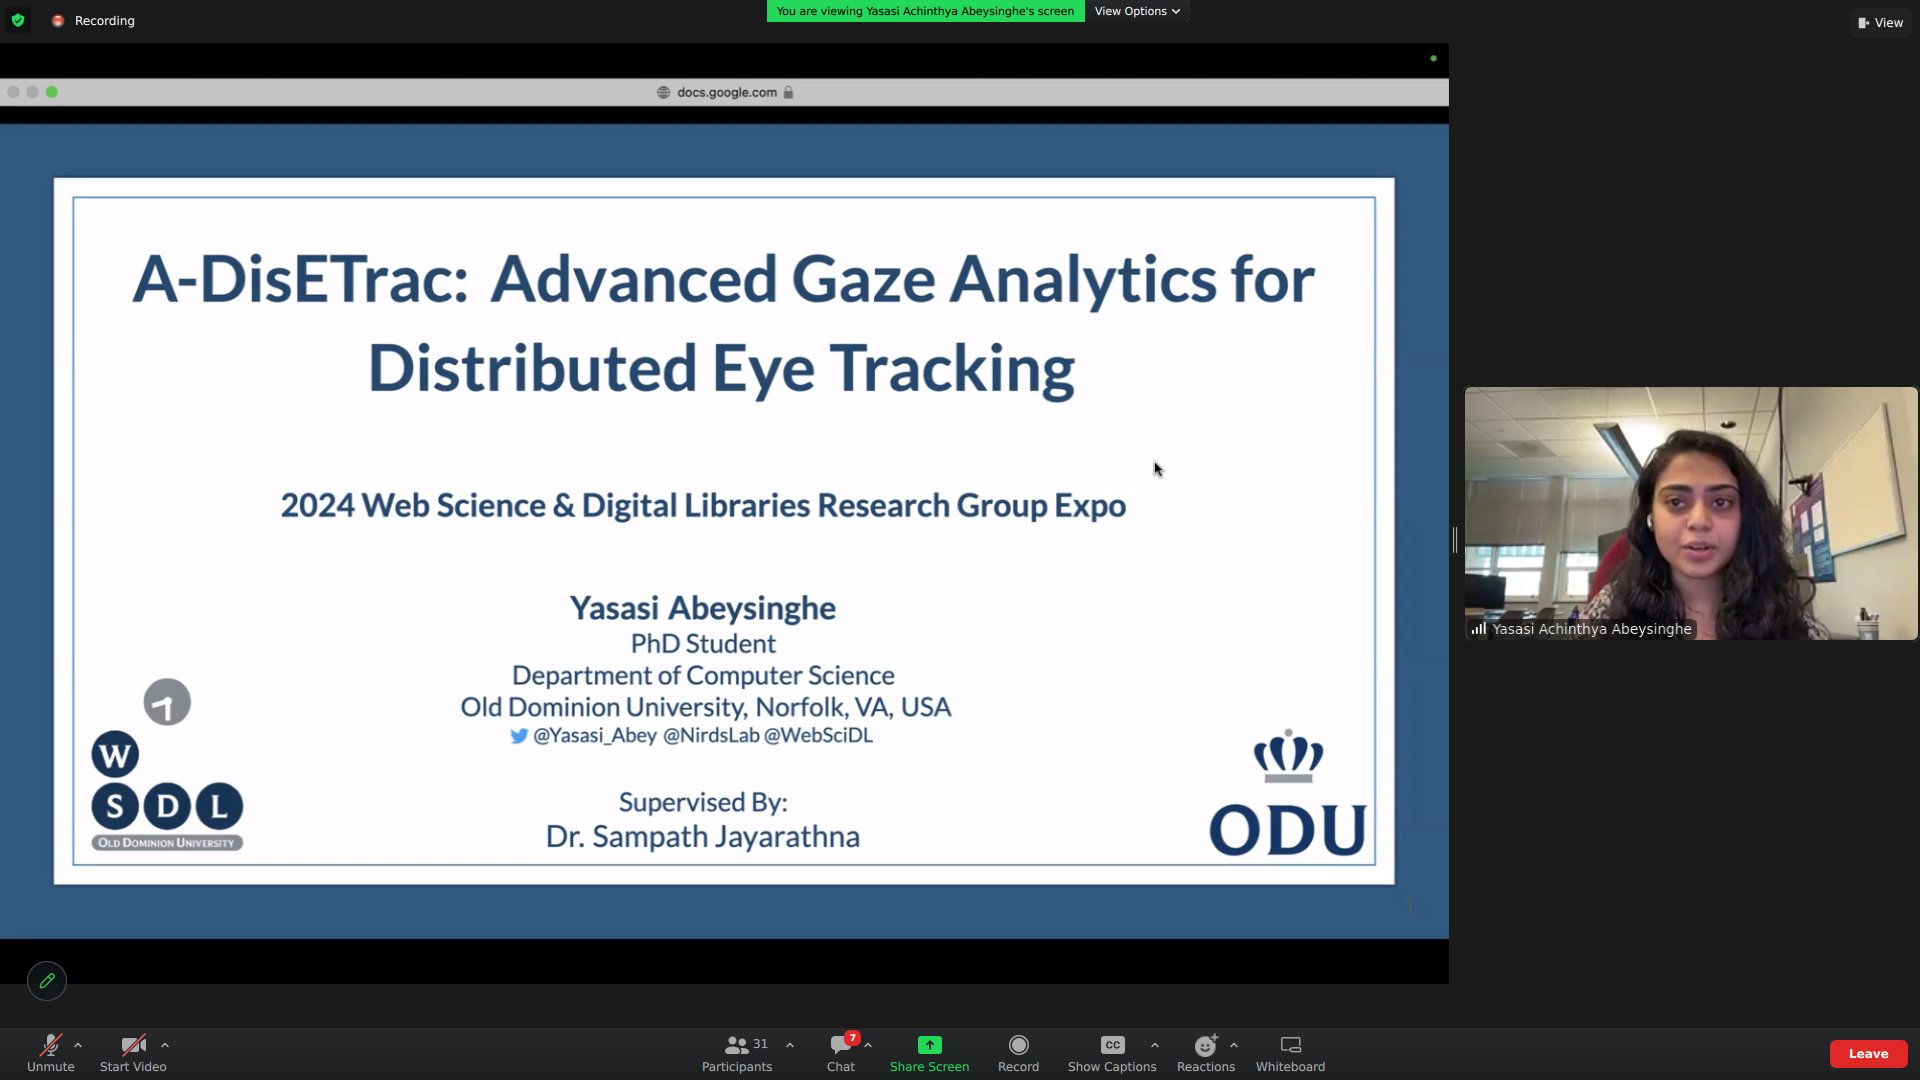Viewport: 1920px width, 1080px height.
Task: Expand the captions options caret
Action: click(1155, 1045)
